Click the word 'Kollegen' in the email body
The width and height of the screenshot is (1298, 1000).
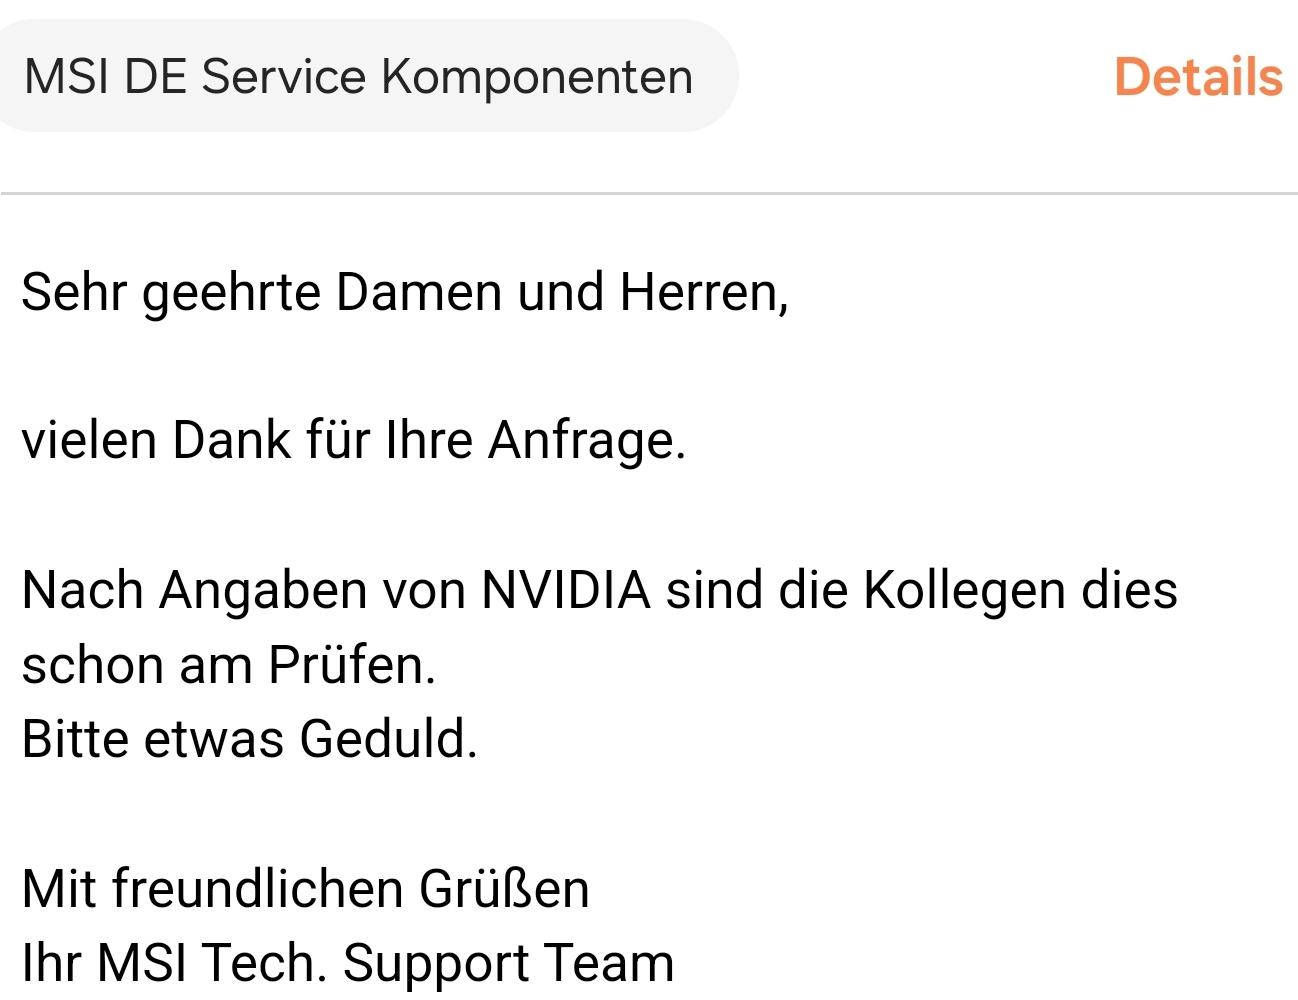coord(964,589)
